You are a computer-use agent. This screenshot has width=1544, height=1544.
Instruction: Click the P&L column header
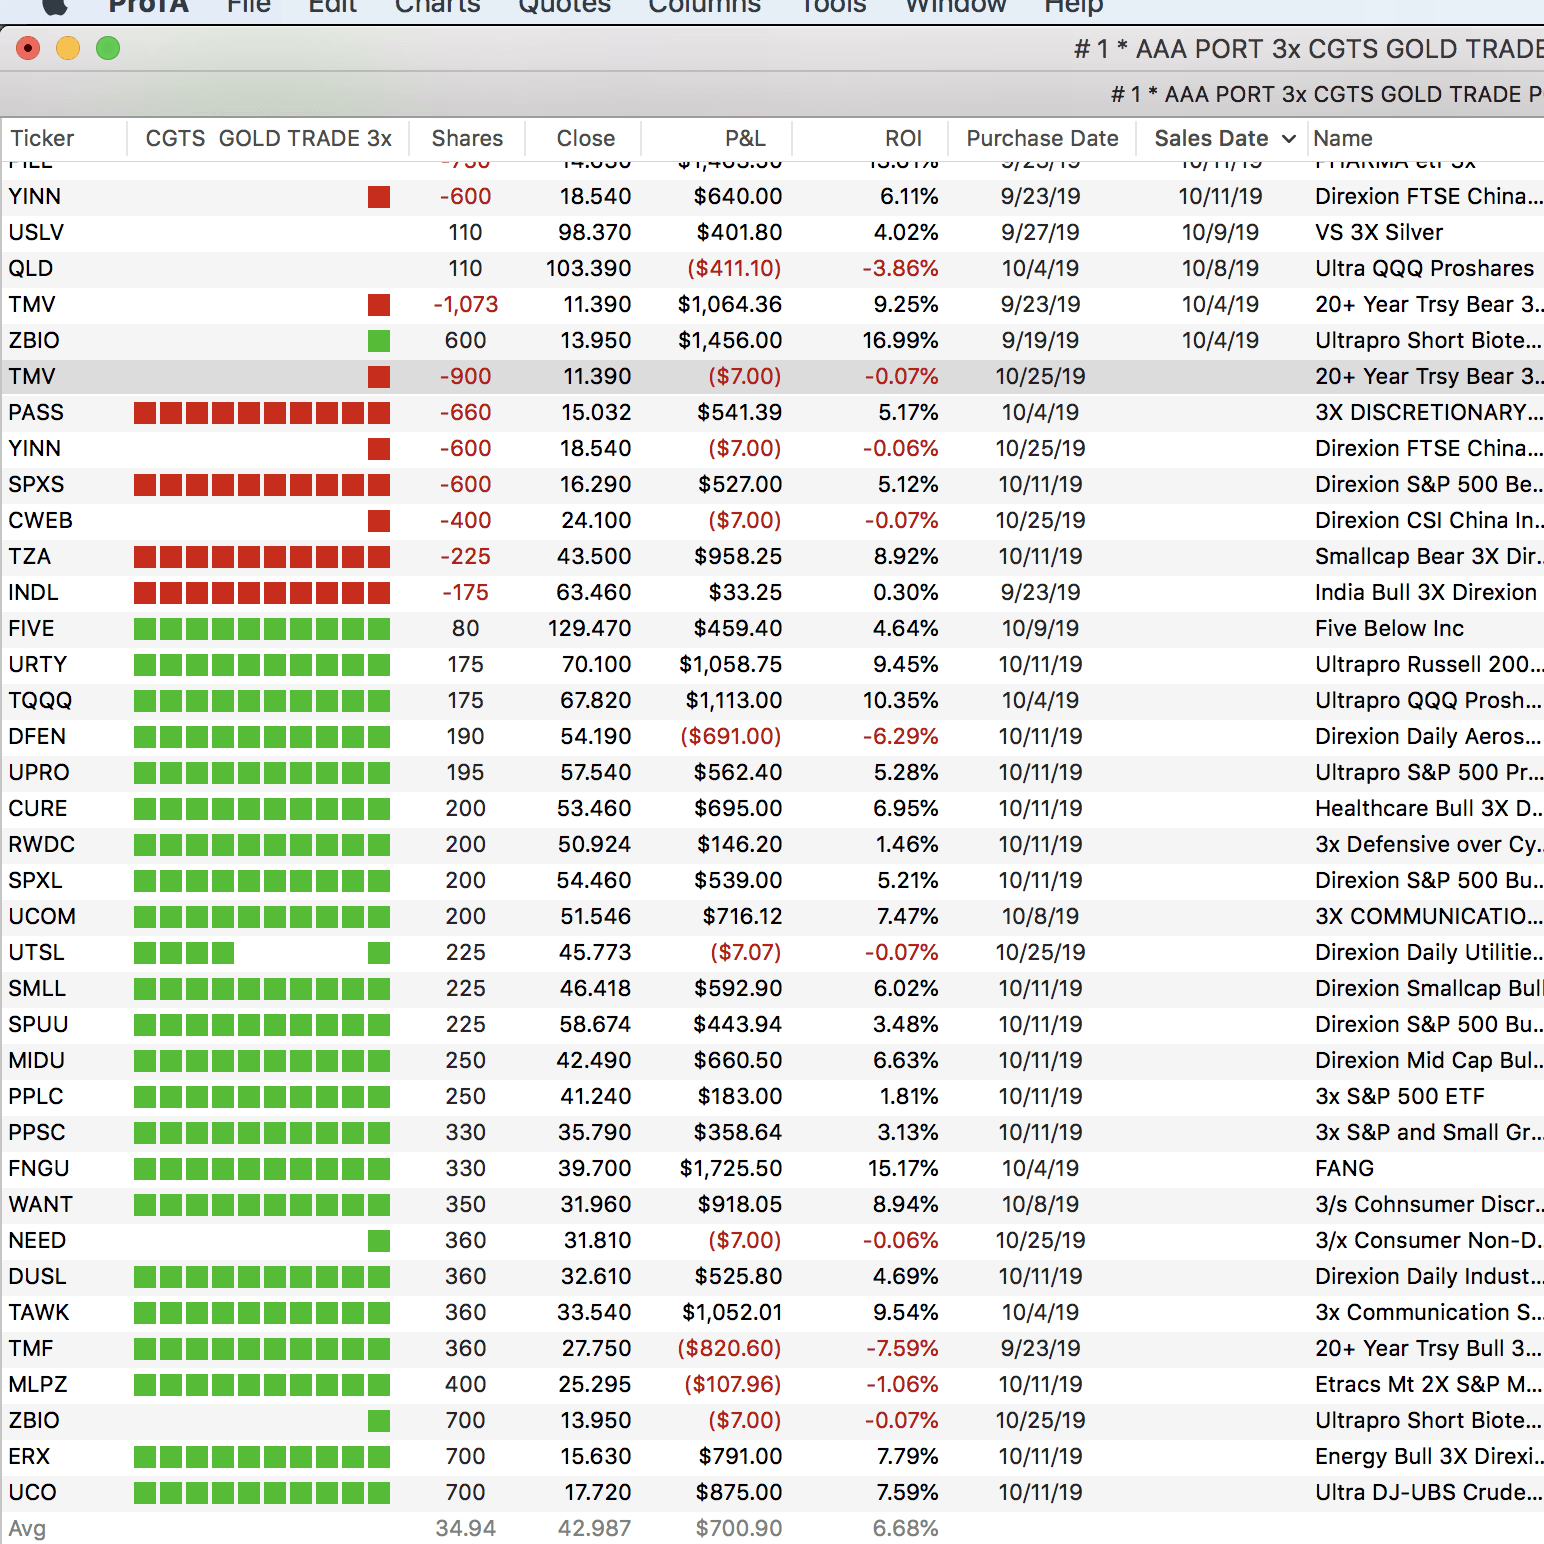(x=745, y=139)
